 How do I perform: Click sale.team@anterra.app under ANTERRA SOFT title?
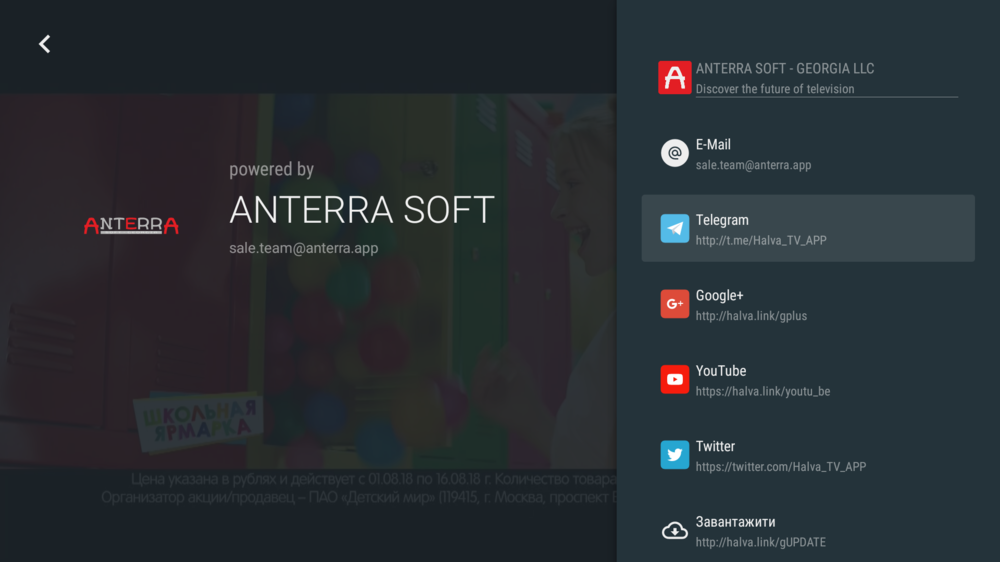coord(304,248)
